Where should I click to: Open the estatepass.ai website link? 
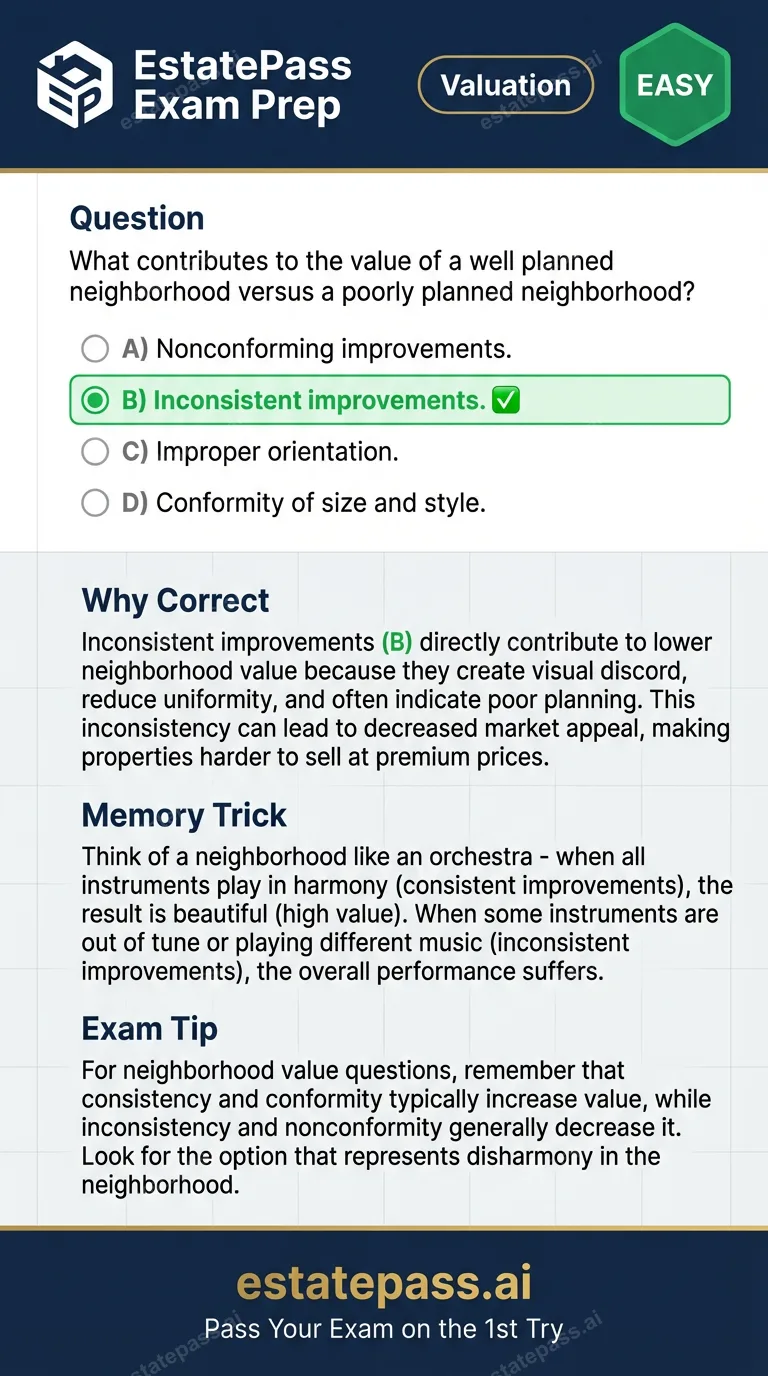pyautogui.click(x=384, y=1283)
